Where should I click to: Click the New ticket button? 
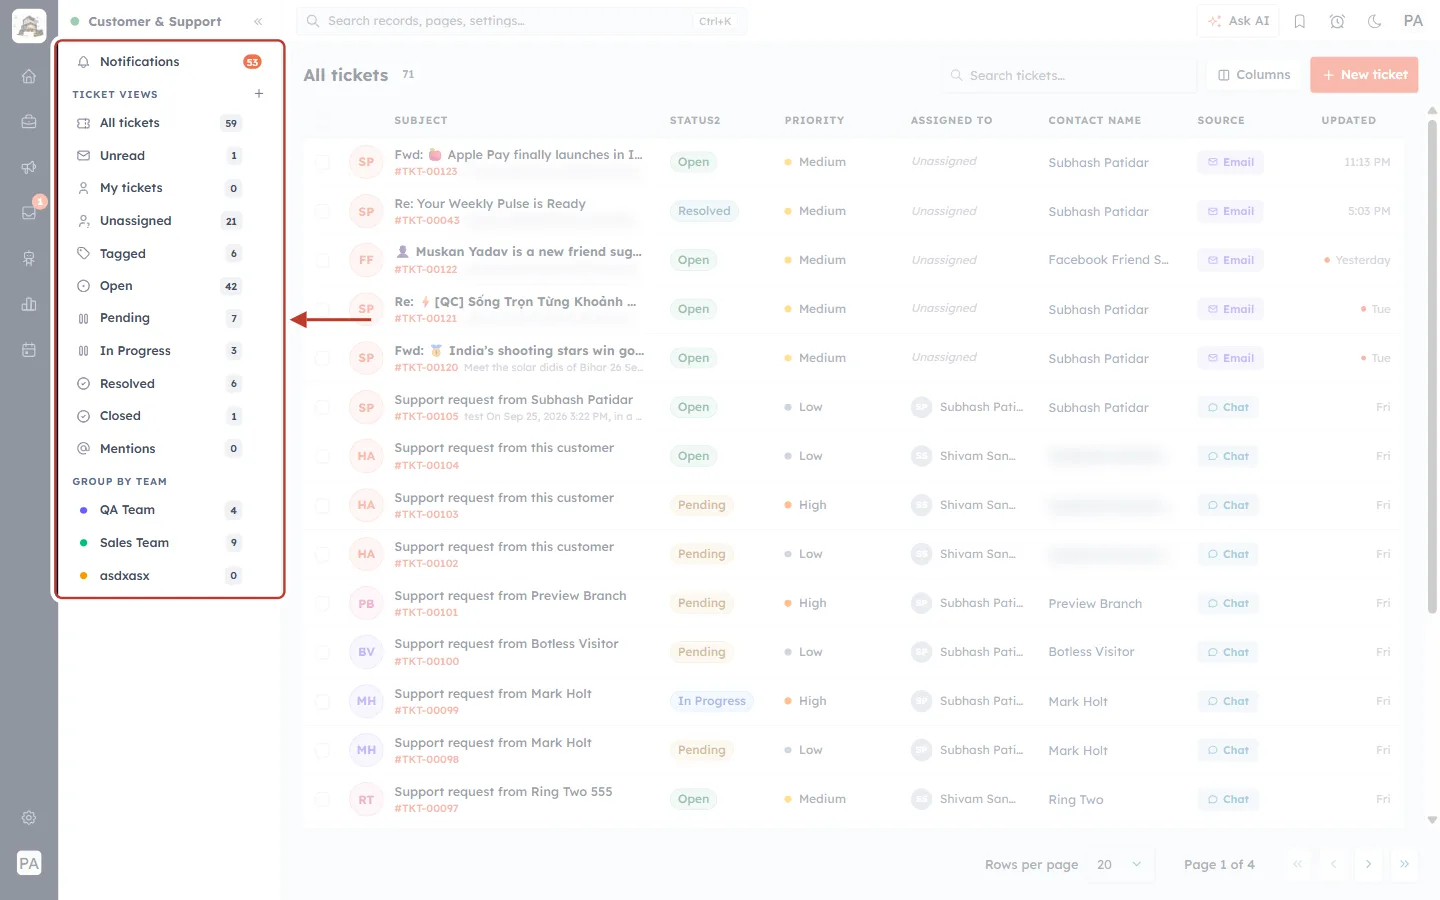1364,75
